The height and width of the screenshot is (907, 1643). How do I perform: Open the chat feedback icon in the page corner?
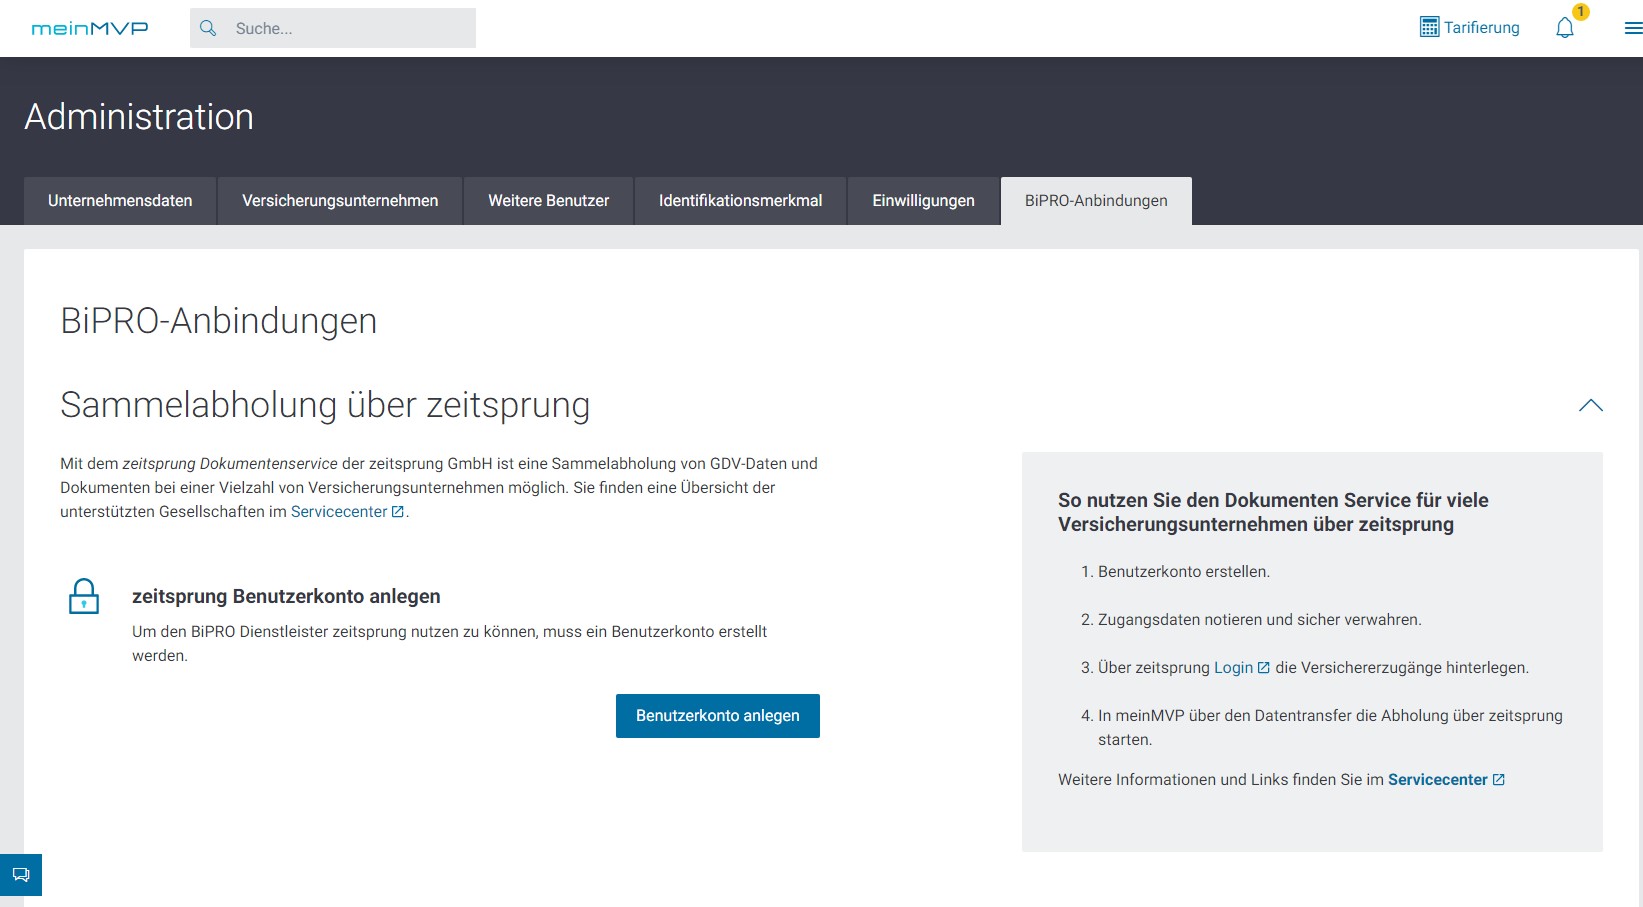tap(21, 875)
